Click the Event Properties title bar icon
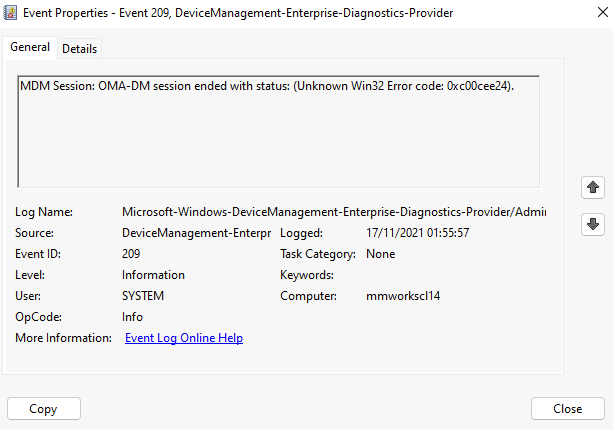This screenshot has width=613, height=430. (x=12, y=14)
